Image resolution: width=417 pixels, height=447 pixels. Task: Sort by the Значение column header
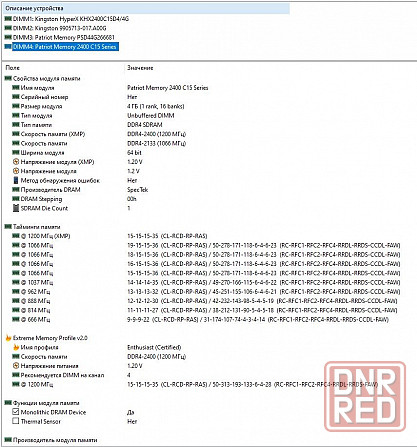[140, 68]
